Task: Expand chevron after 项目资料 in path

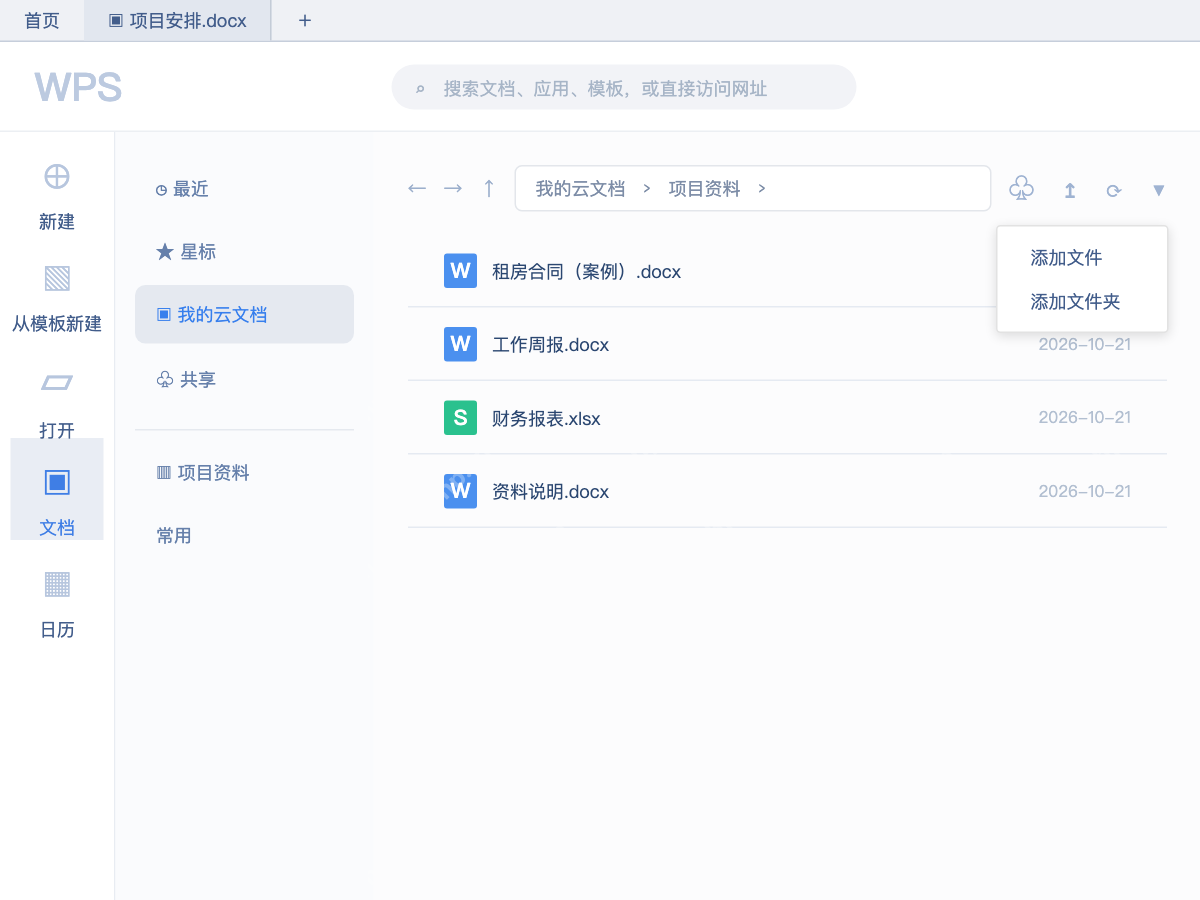Action: tap(762, 188)
